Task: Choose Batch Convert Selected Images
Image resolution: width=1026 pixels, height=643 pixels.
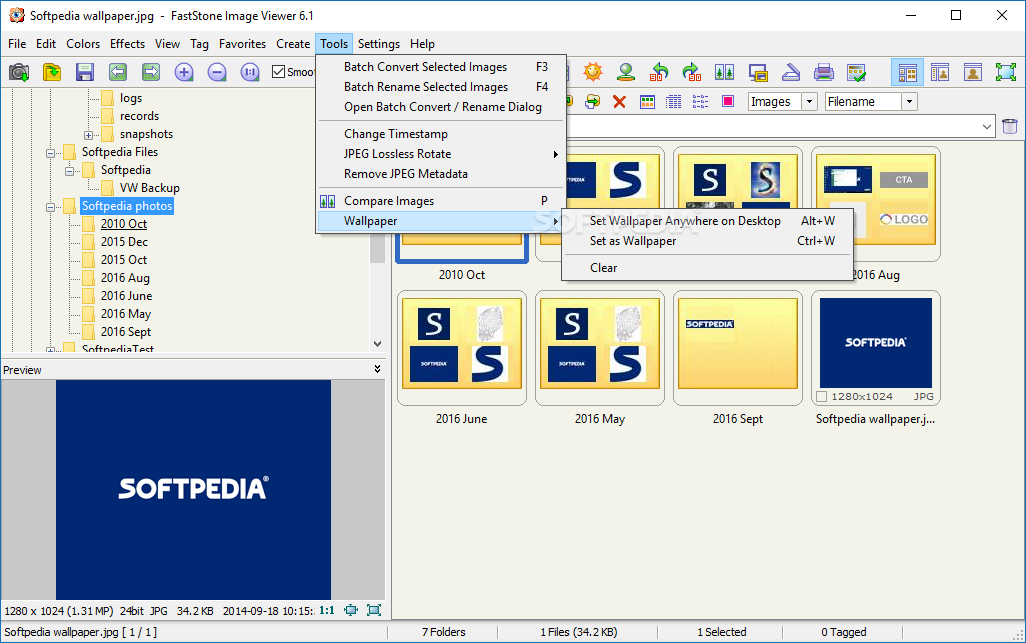Action: click(x=441, y=67)
